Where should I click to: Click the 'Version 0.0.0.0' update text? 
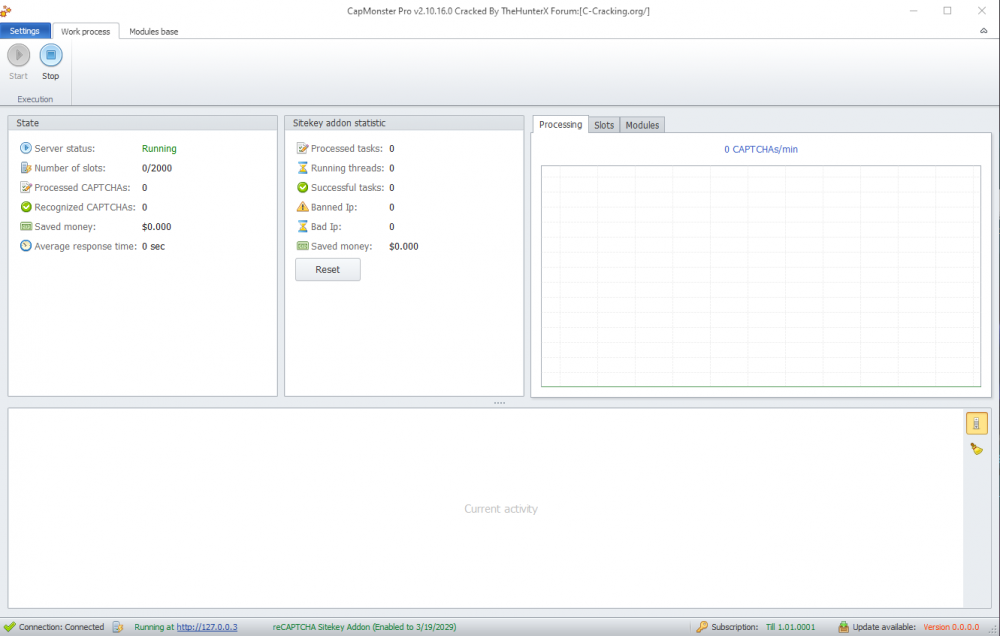[951, 627]
